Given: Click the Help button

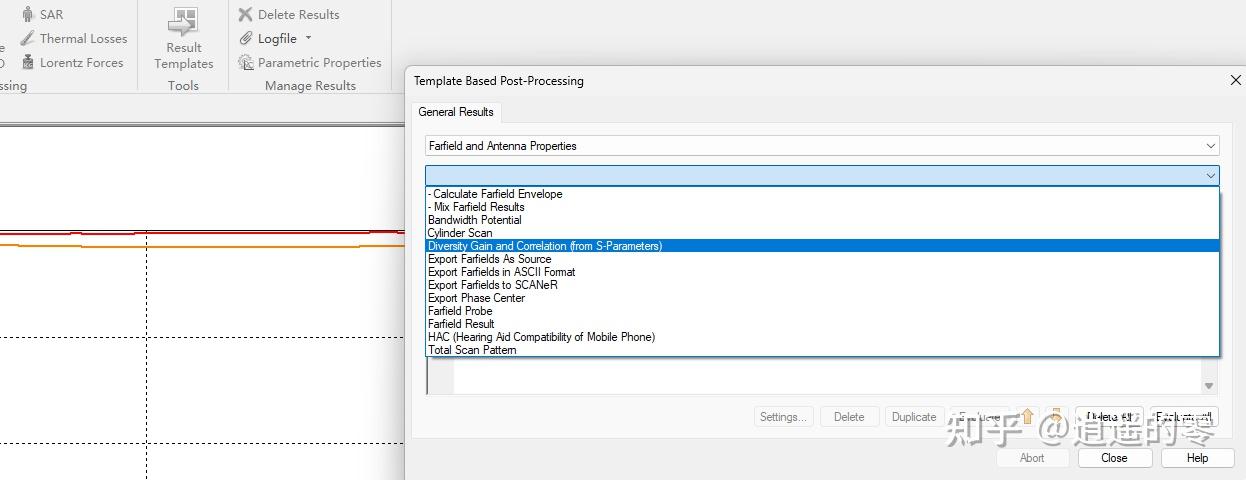Looking at the screenshot, I should 1197,458.
